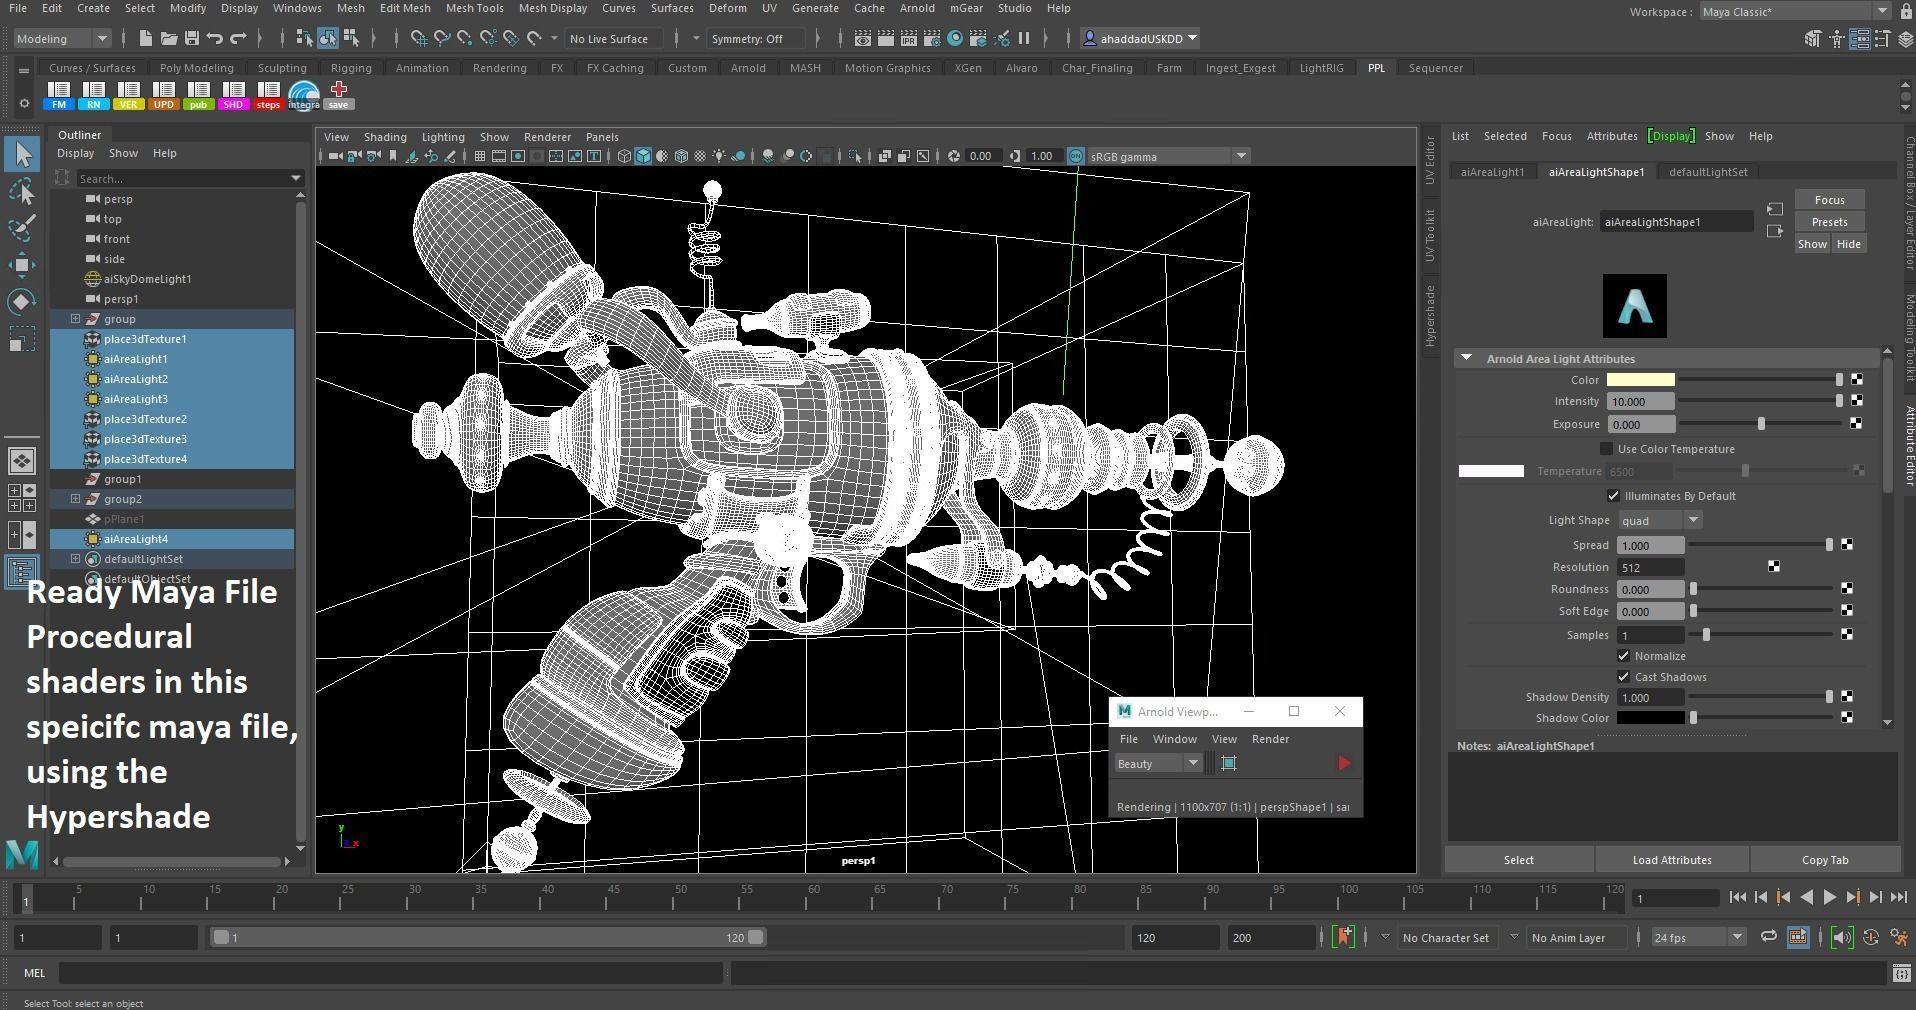
Task: Uncheck Illuminates By Default
Action: point(1613,496)
